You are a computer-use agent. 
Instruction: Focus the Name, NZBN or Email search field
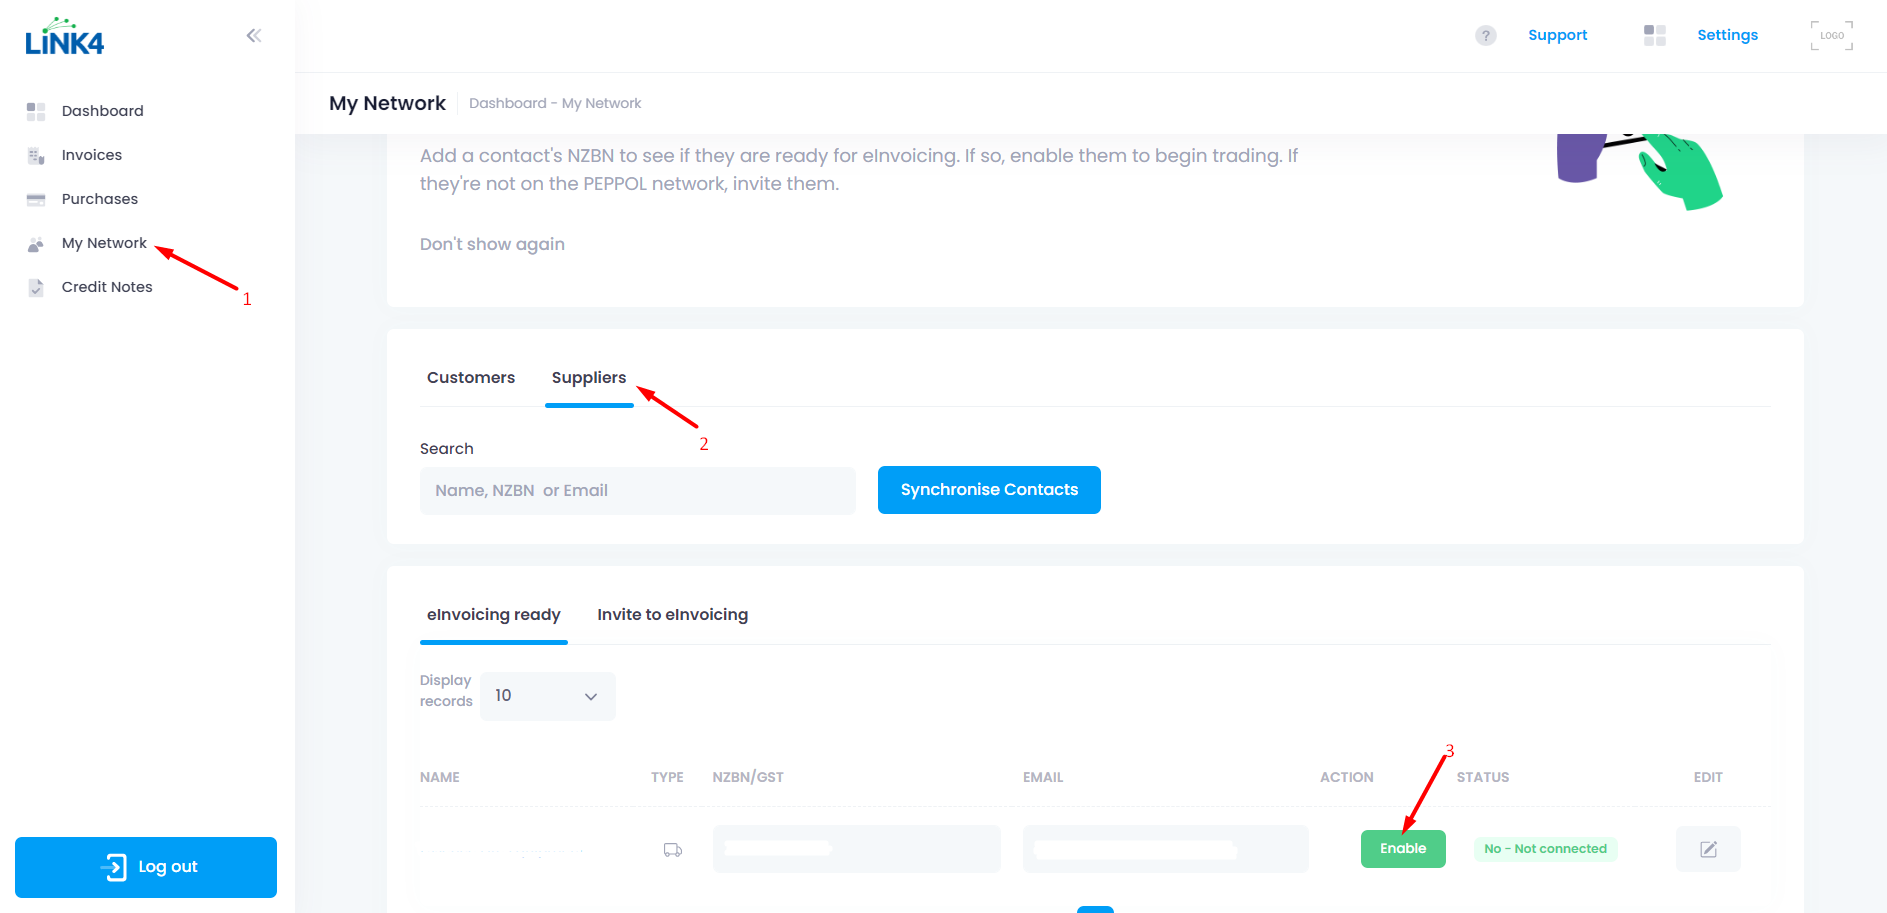638,491
